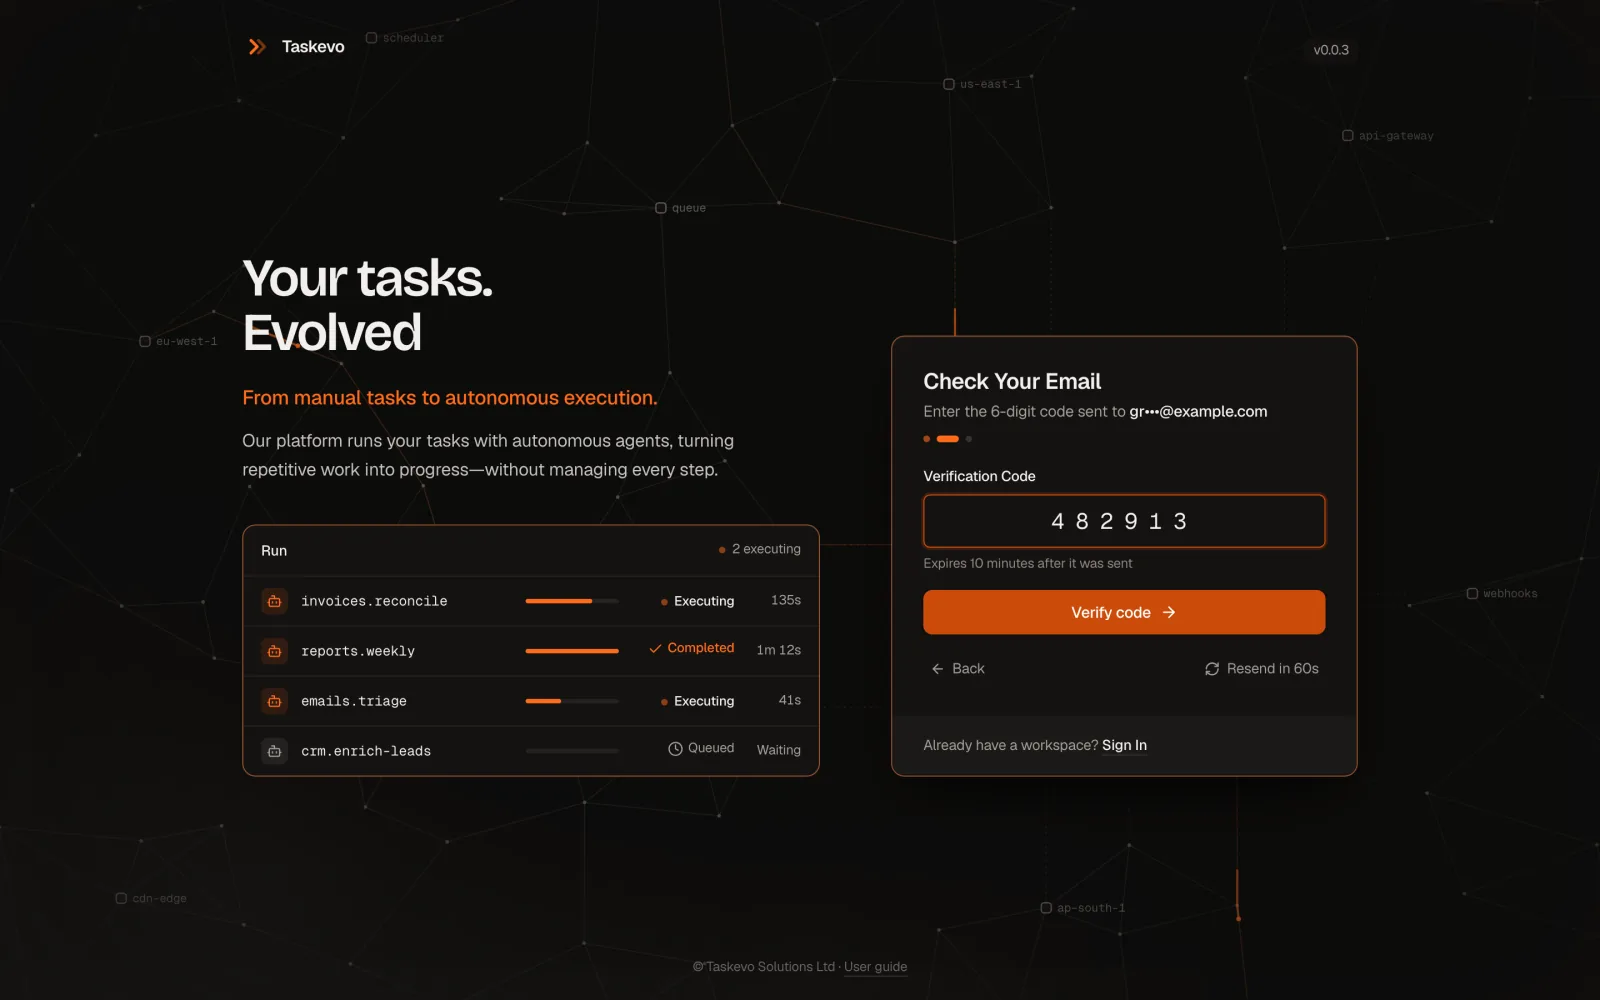
Task: Click the resend refresh icon
Action: click(1212, 669)
